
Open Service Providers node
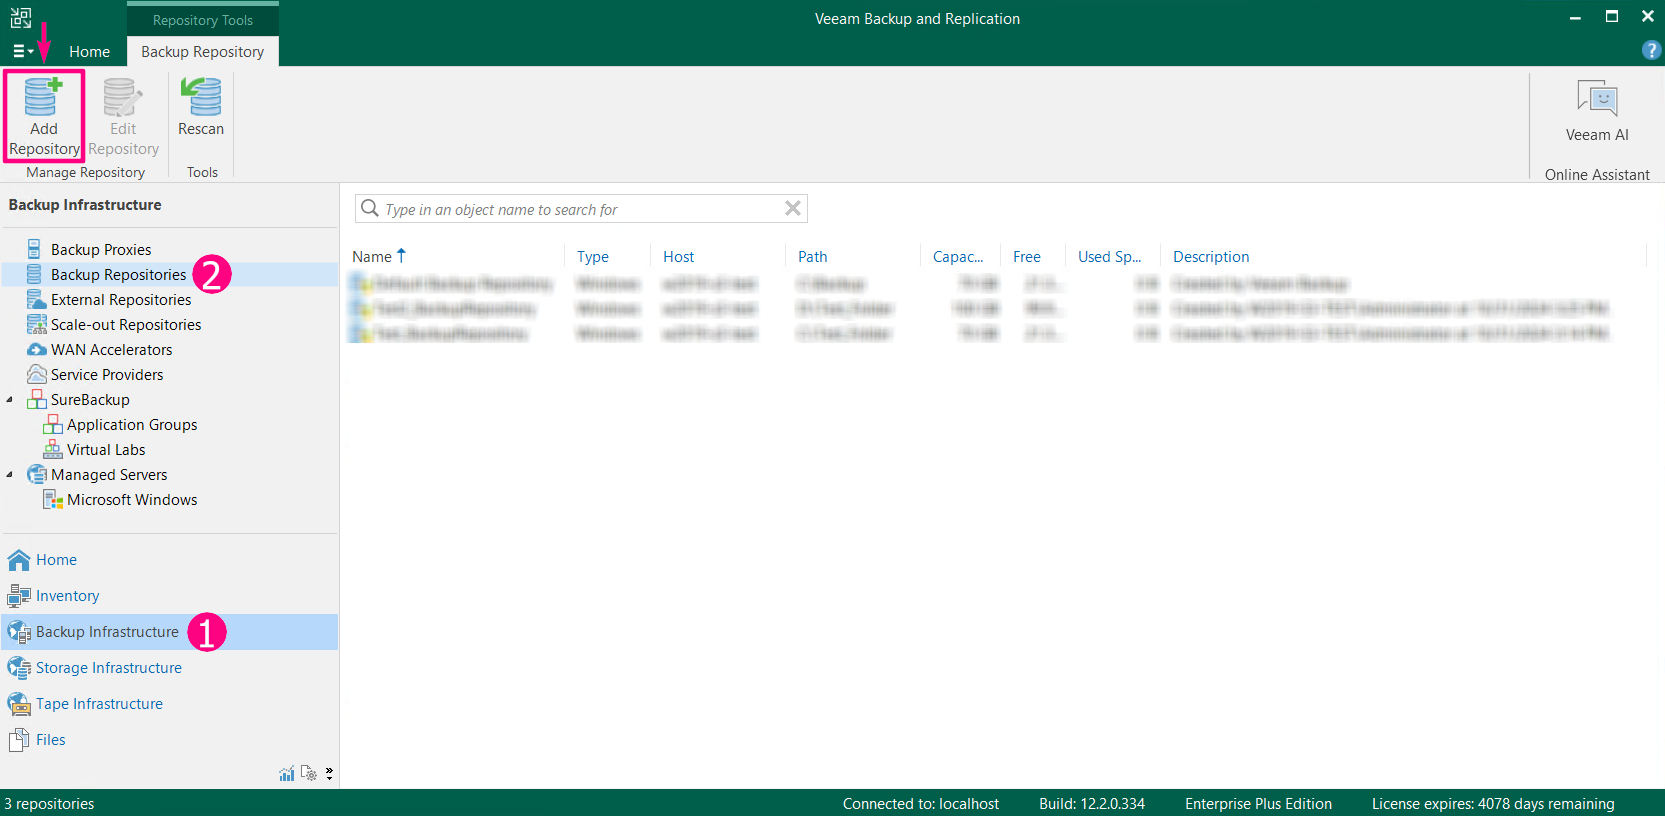(107, 375)
